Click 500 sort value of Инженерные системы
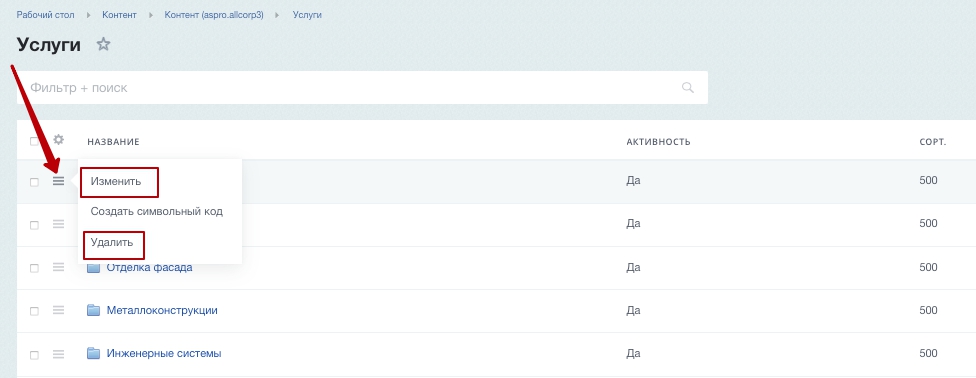The image size is (976, 378). coord(928,353)
